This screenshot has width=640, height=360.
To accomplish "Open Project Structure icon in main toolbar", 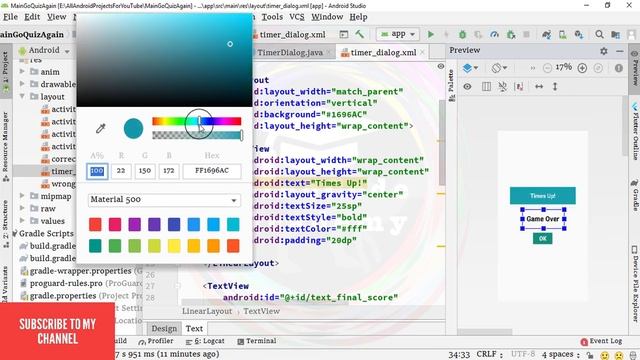I will coord(616,35).
